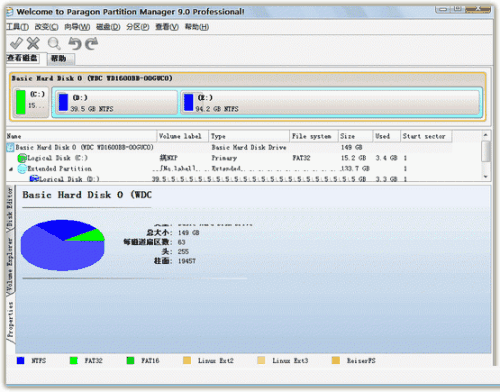Image resolution: width=500 pixels, height=392 pixels.
Task: Click the 19457 cylinders value
Action: tap(187, 261)
